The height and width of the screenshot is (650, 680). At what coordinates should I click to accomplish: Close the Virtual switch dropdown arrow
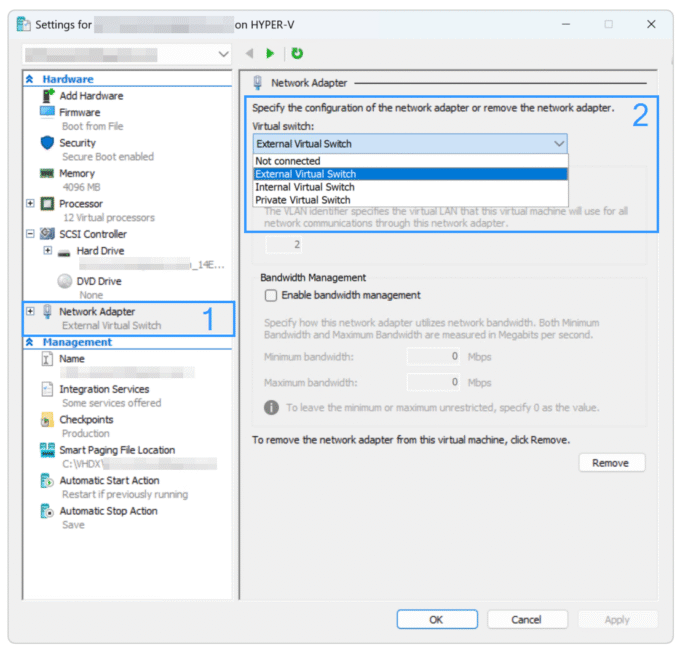pyautogui.click(x=559, y=144)
